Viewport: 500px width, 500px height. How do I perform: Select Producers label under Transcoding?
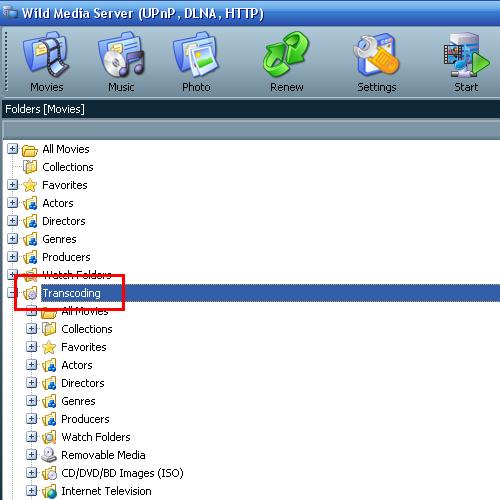[85, 419]
